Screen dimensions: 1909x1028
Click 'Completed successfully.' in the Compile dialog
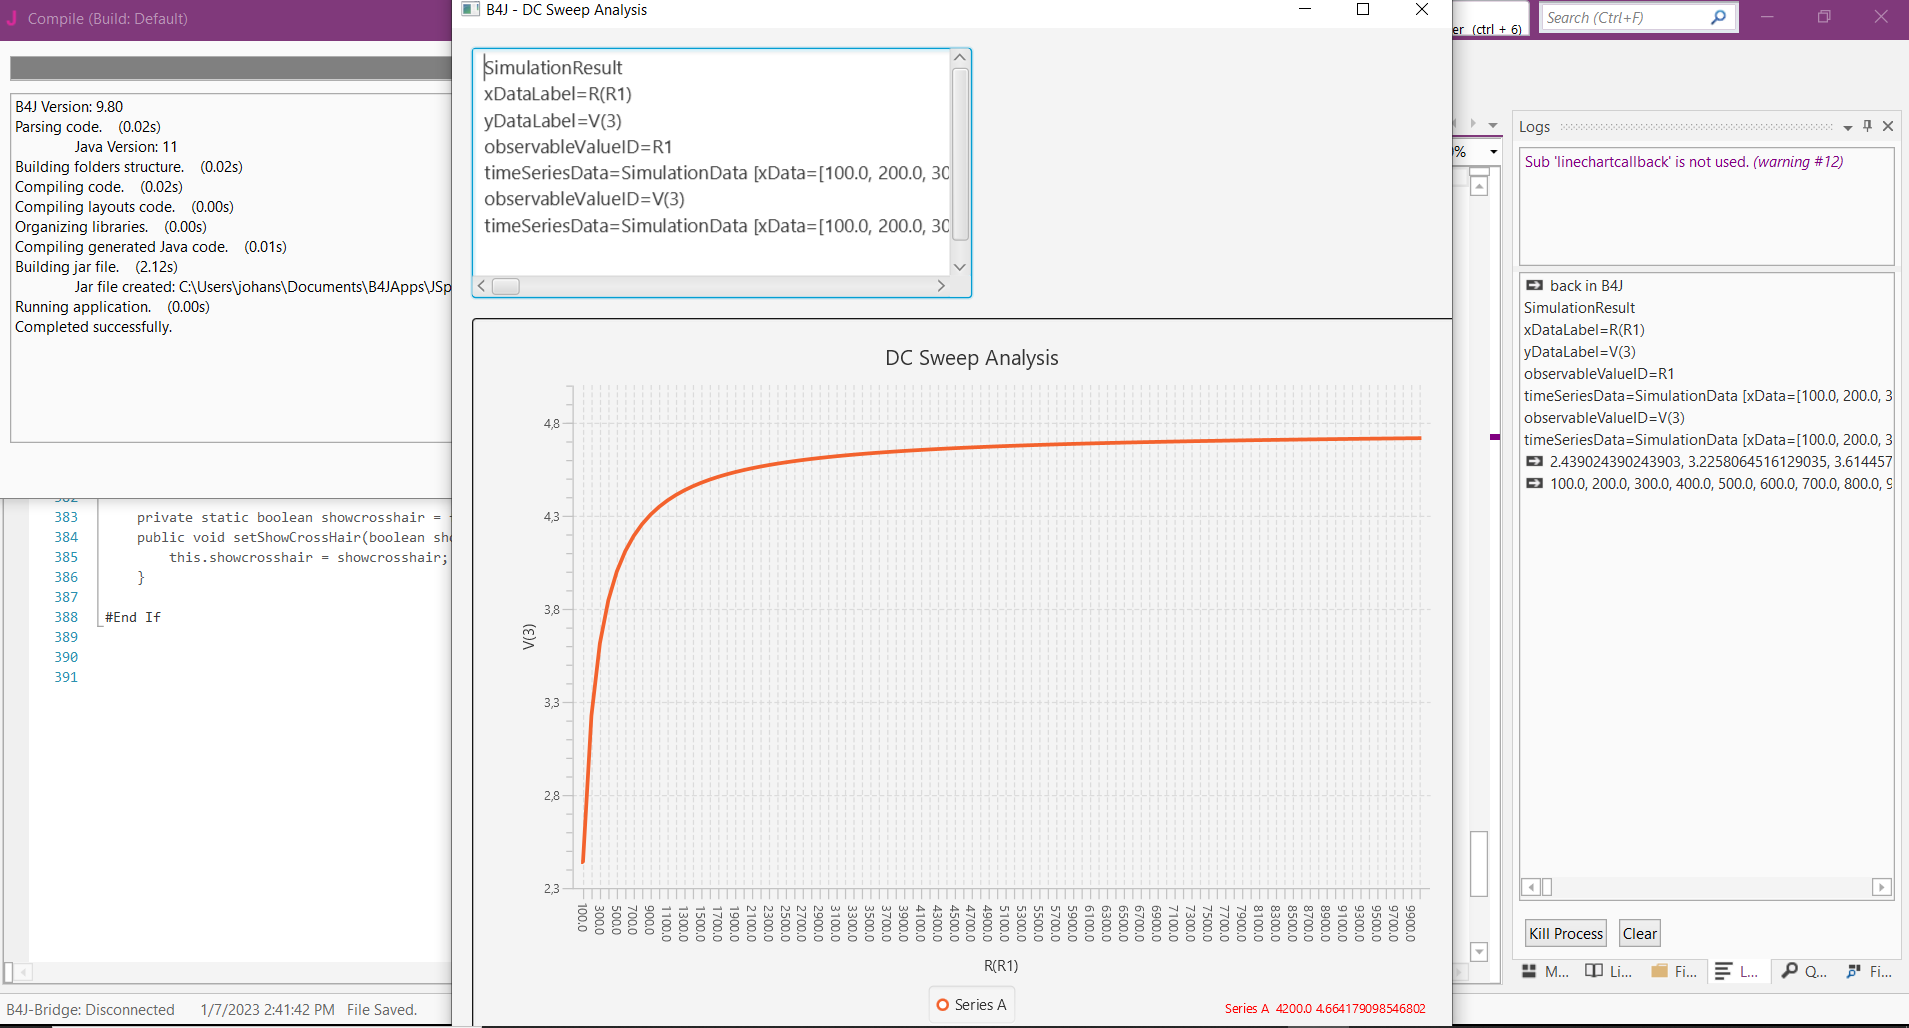click(94, 327)
